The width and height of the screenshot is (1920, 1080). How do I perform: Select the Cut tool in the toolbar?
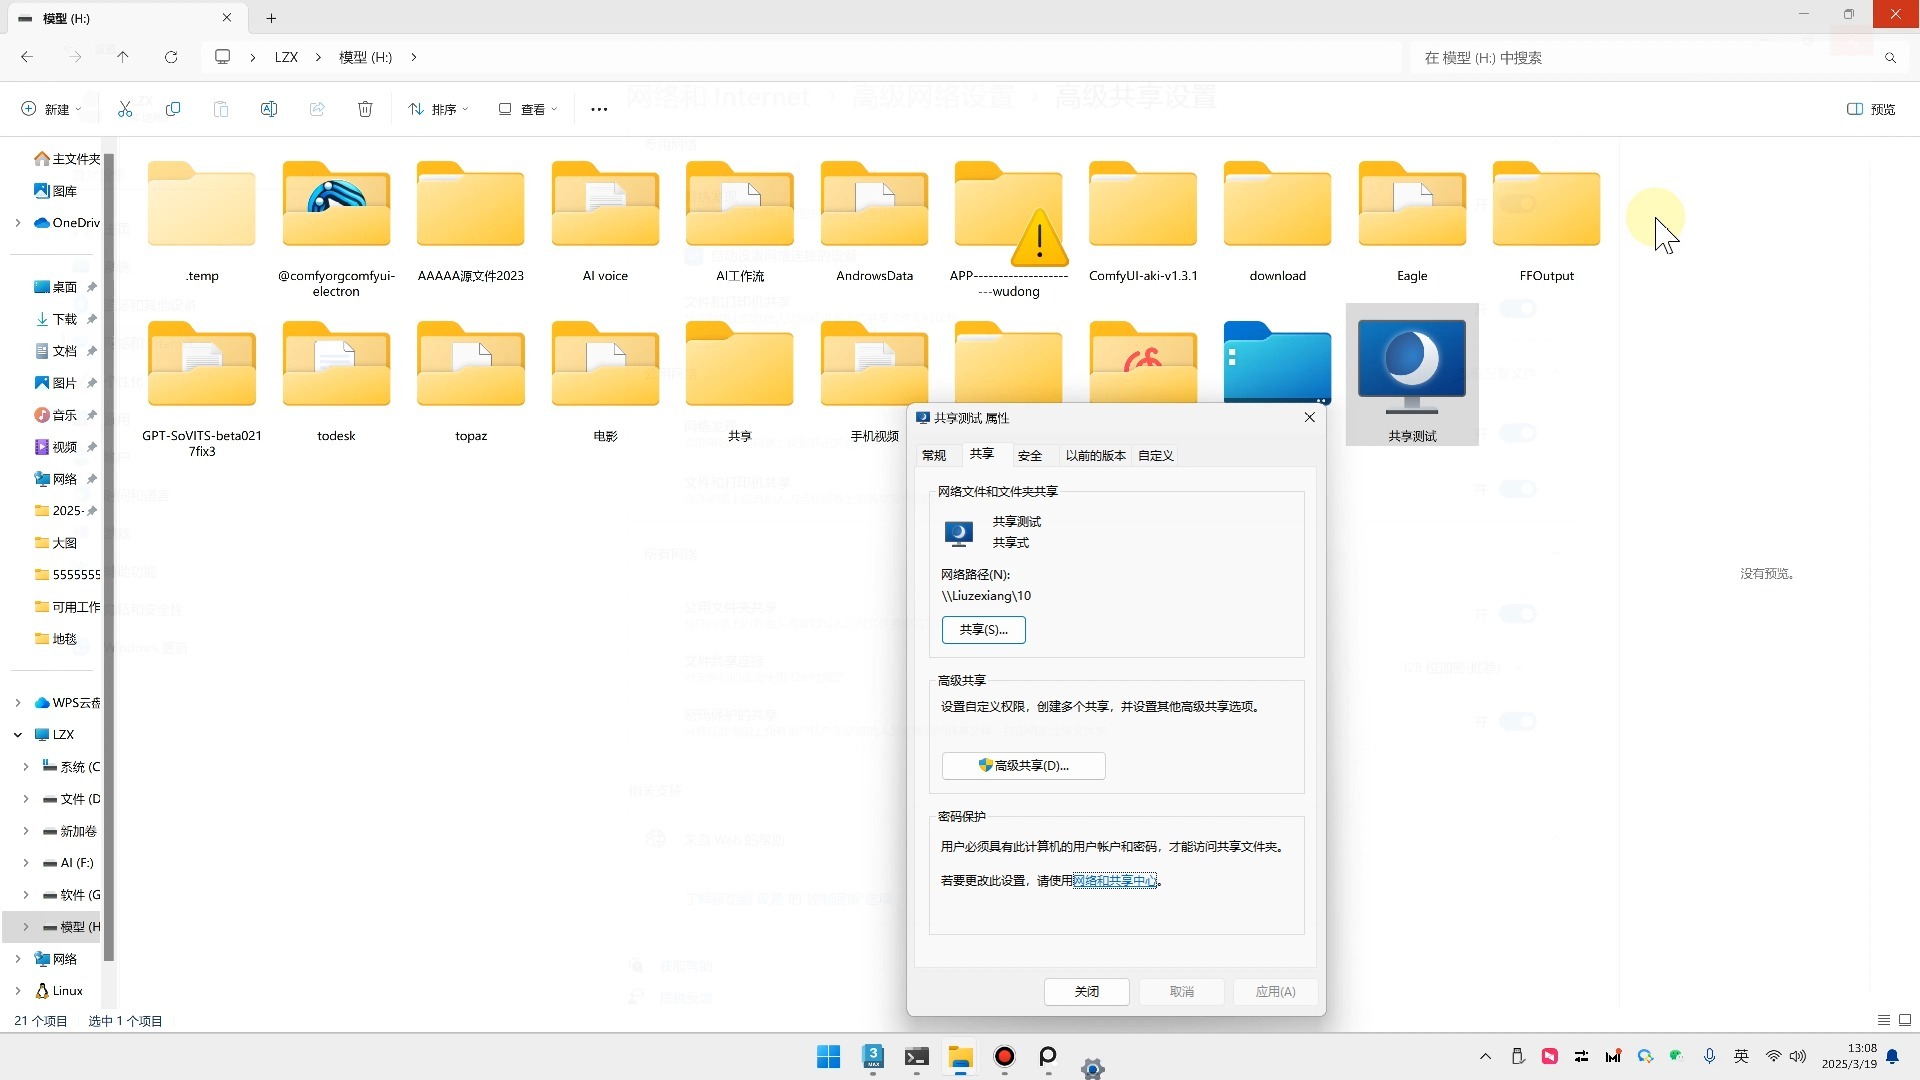click(x=124, y=108)
